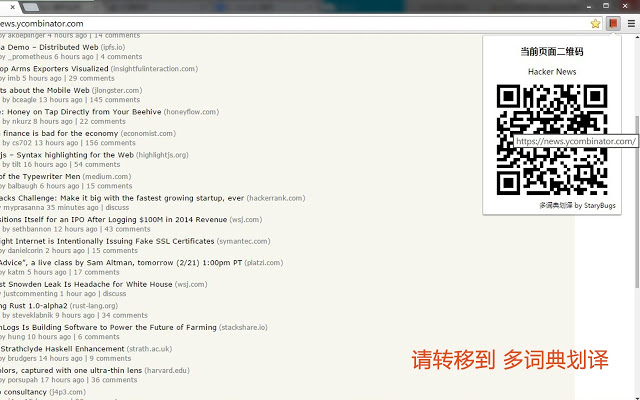640x400 pixels.
Task: Open Honey on Tap Beehive story
Action: [x=80, y=112]
